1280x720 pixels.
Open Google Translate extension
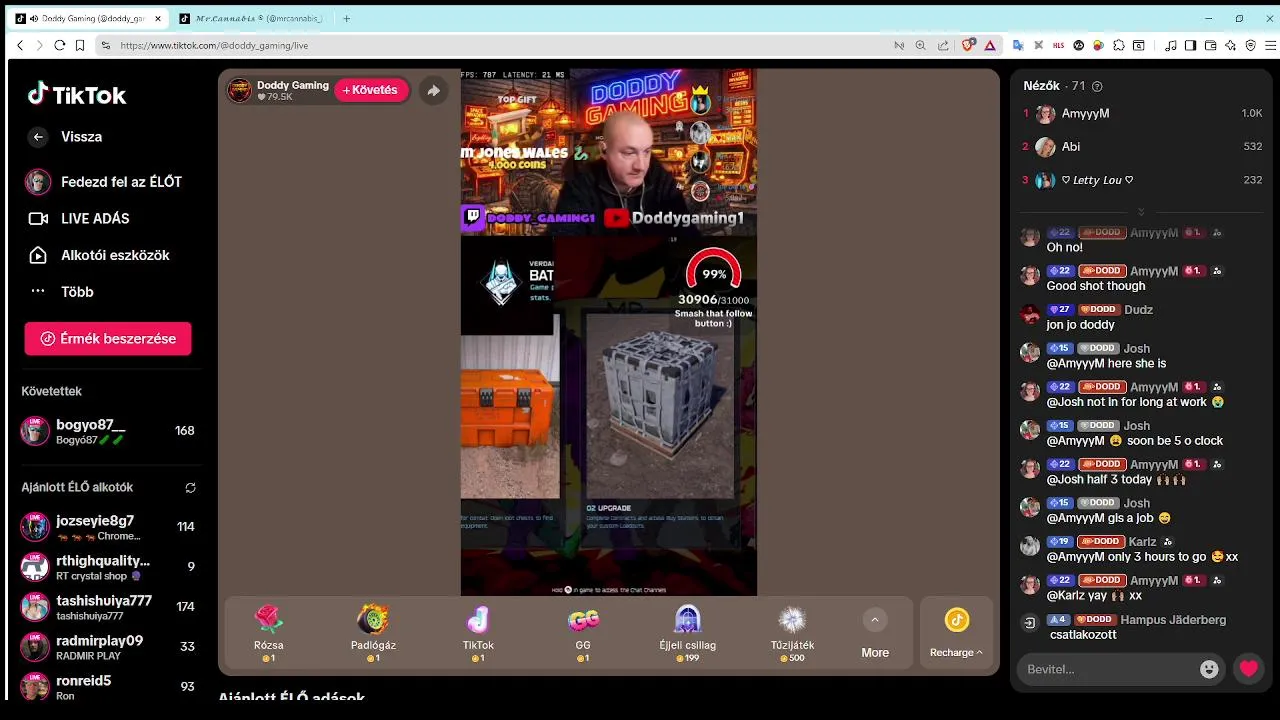click(x=1018, y=45)
